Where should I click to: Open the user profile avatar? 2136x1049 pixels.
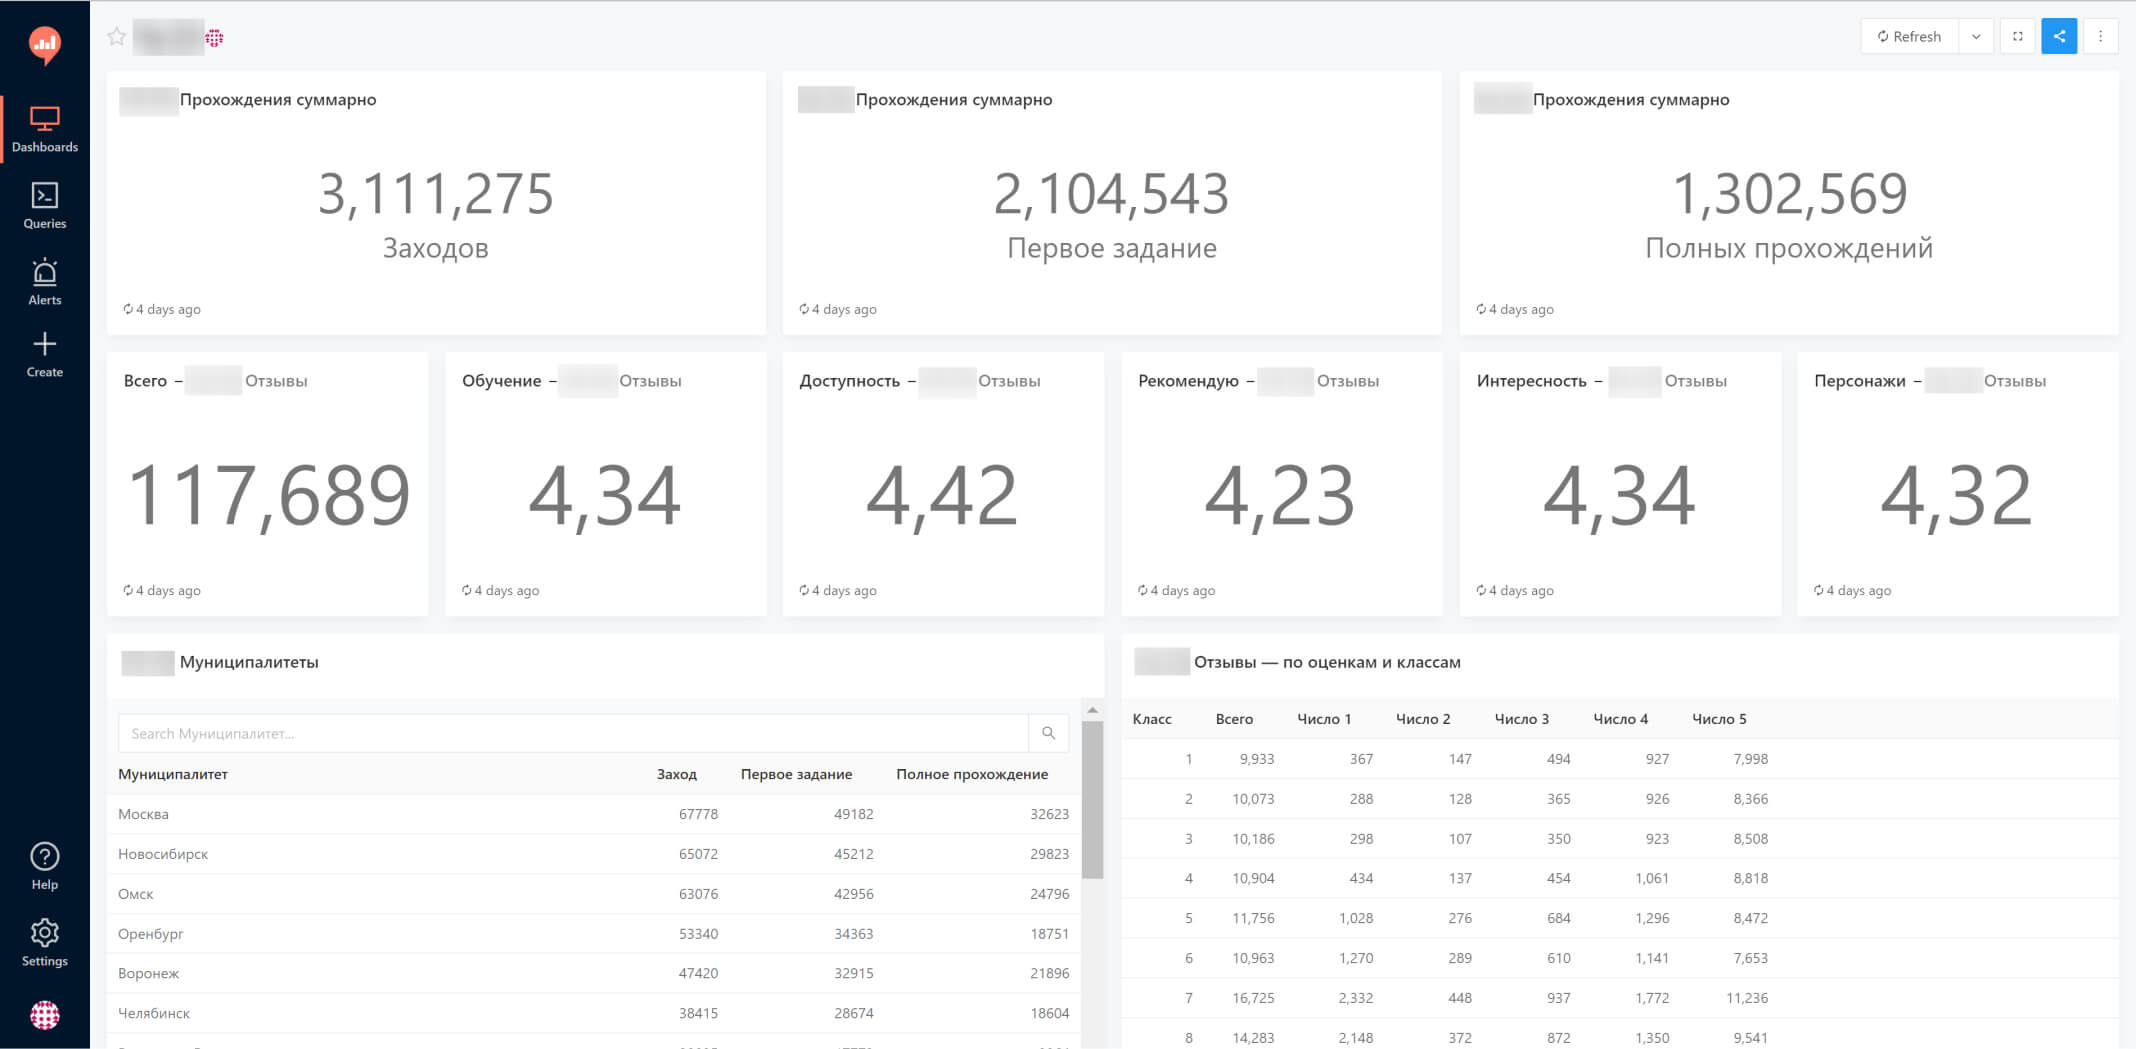pos(45,1015)
